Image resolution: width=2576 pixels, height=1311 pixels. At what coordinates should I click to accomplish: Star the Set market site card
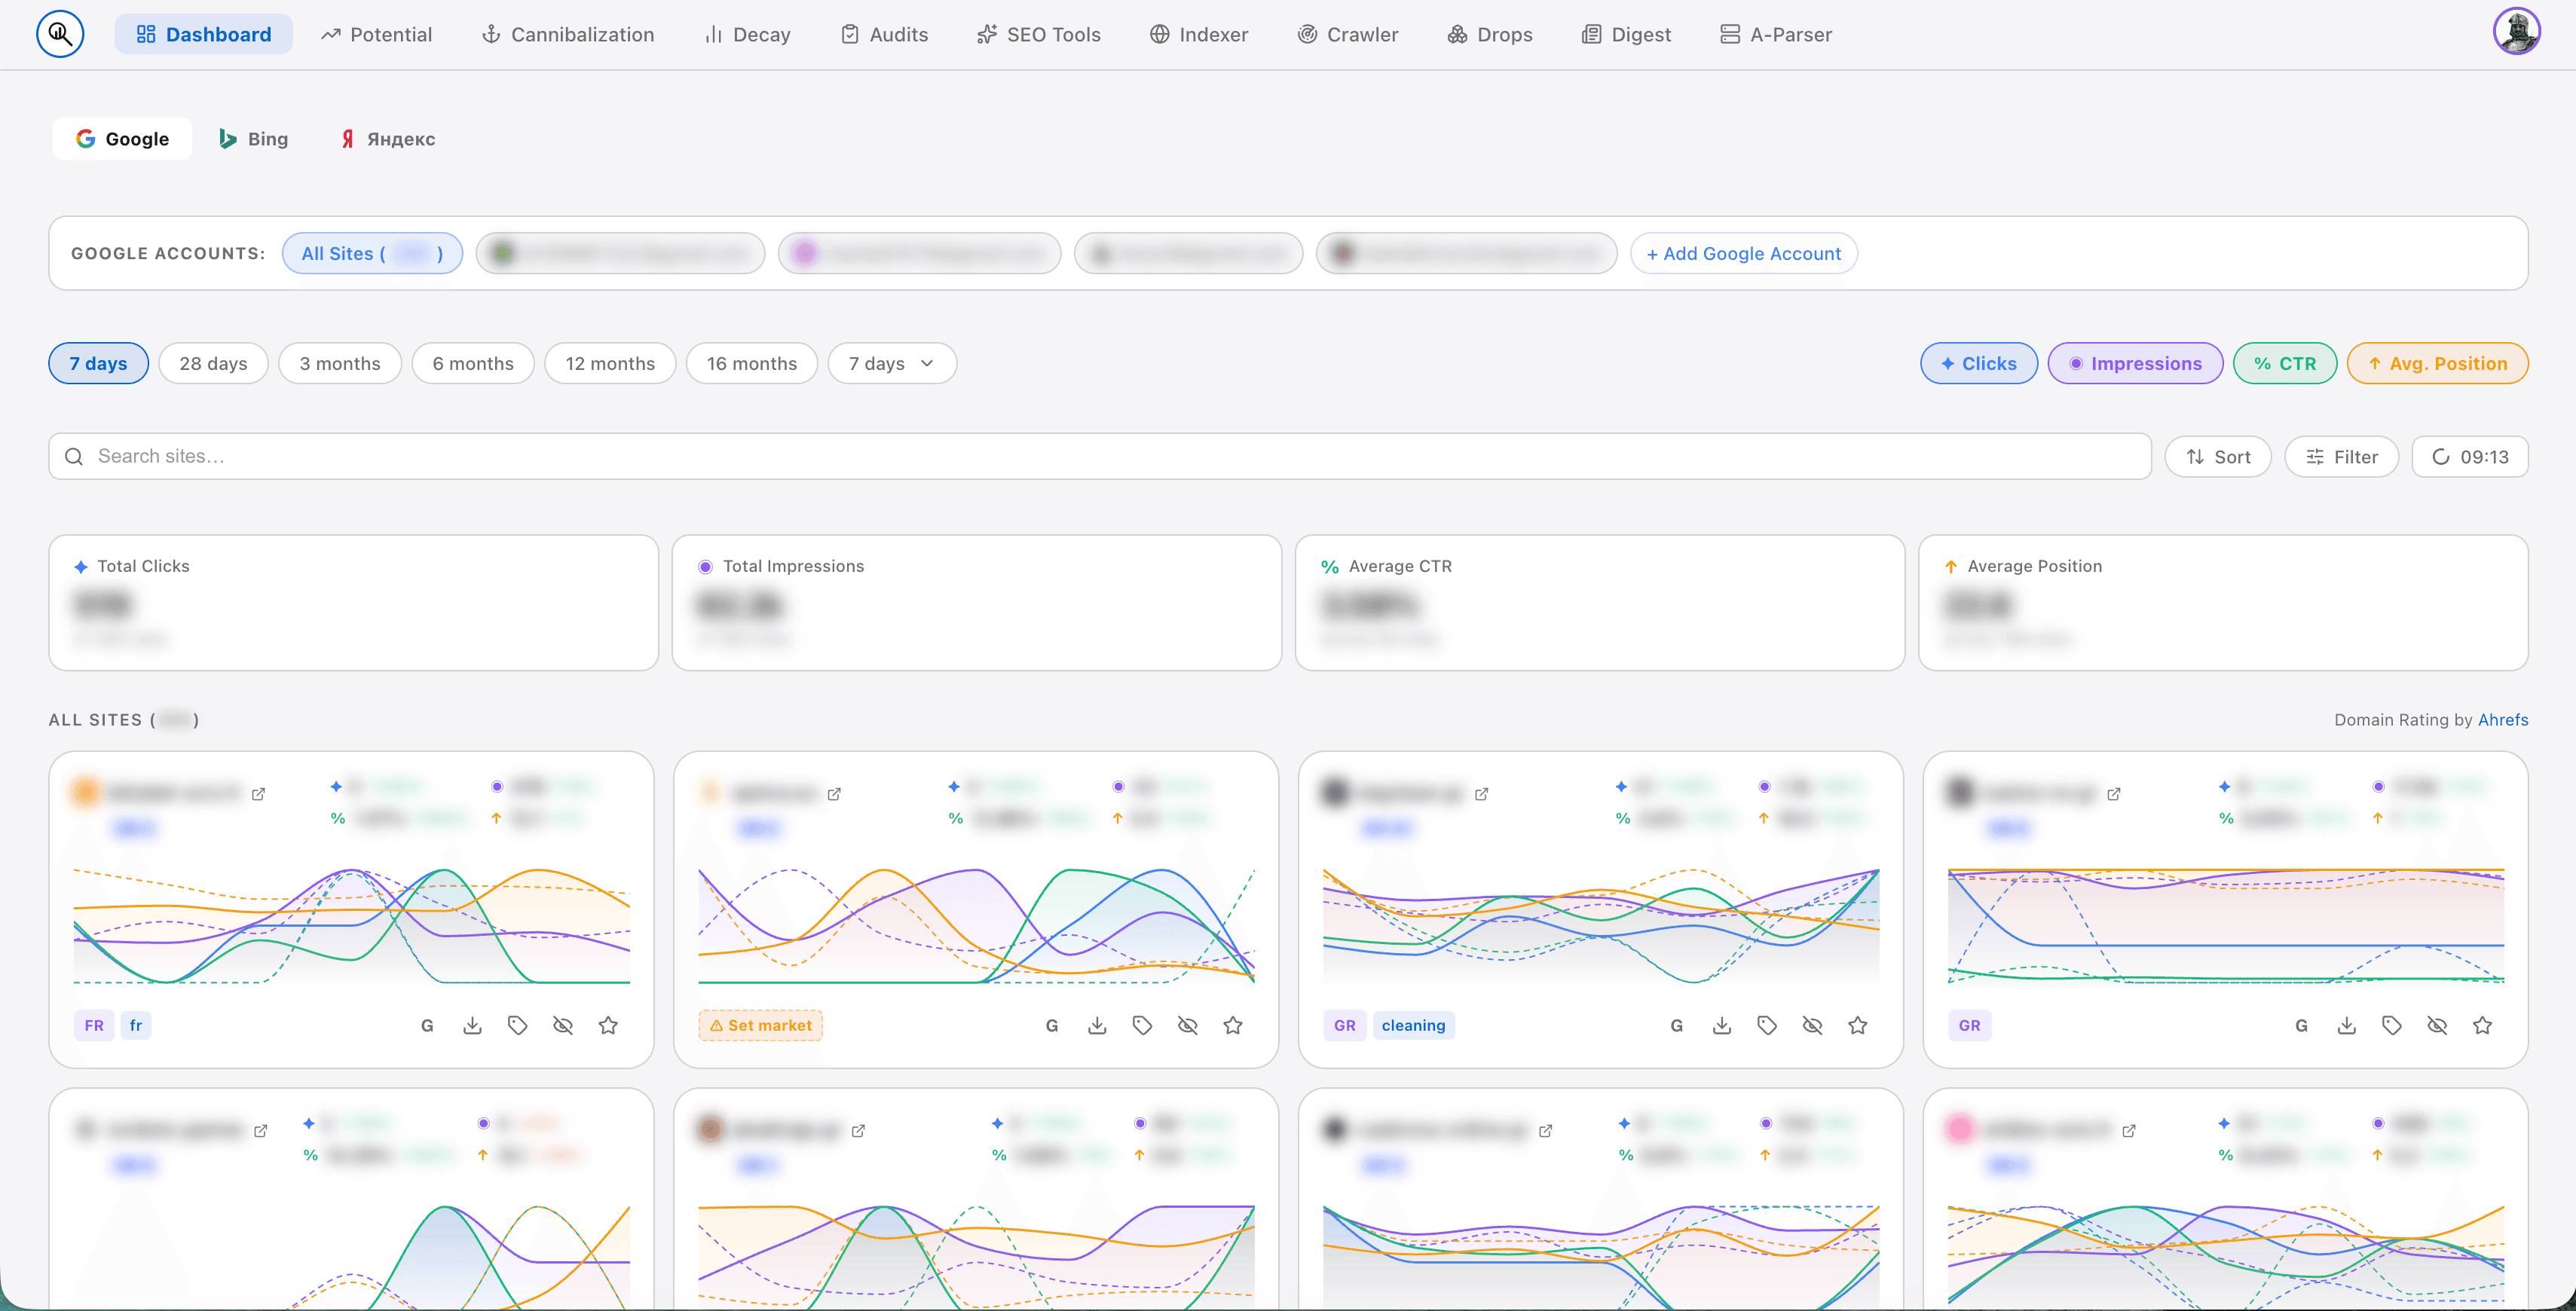tap(1233, 1025)
